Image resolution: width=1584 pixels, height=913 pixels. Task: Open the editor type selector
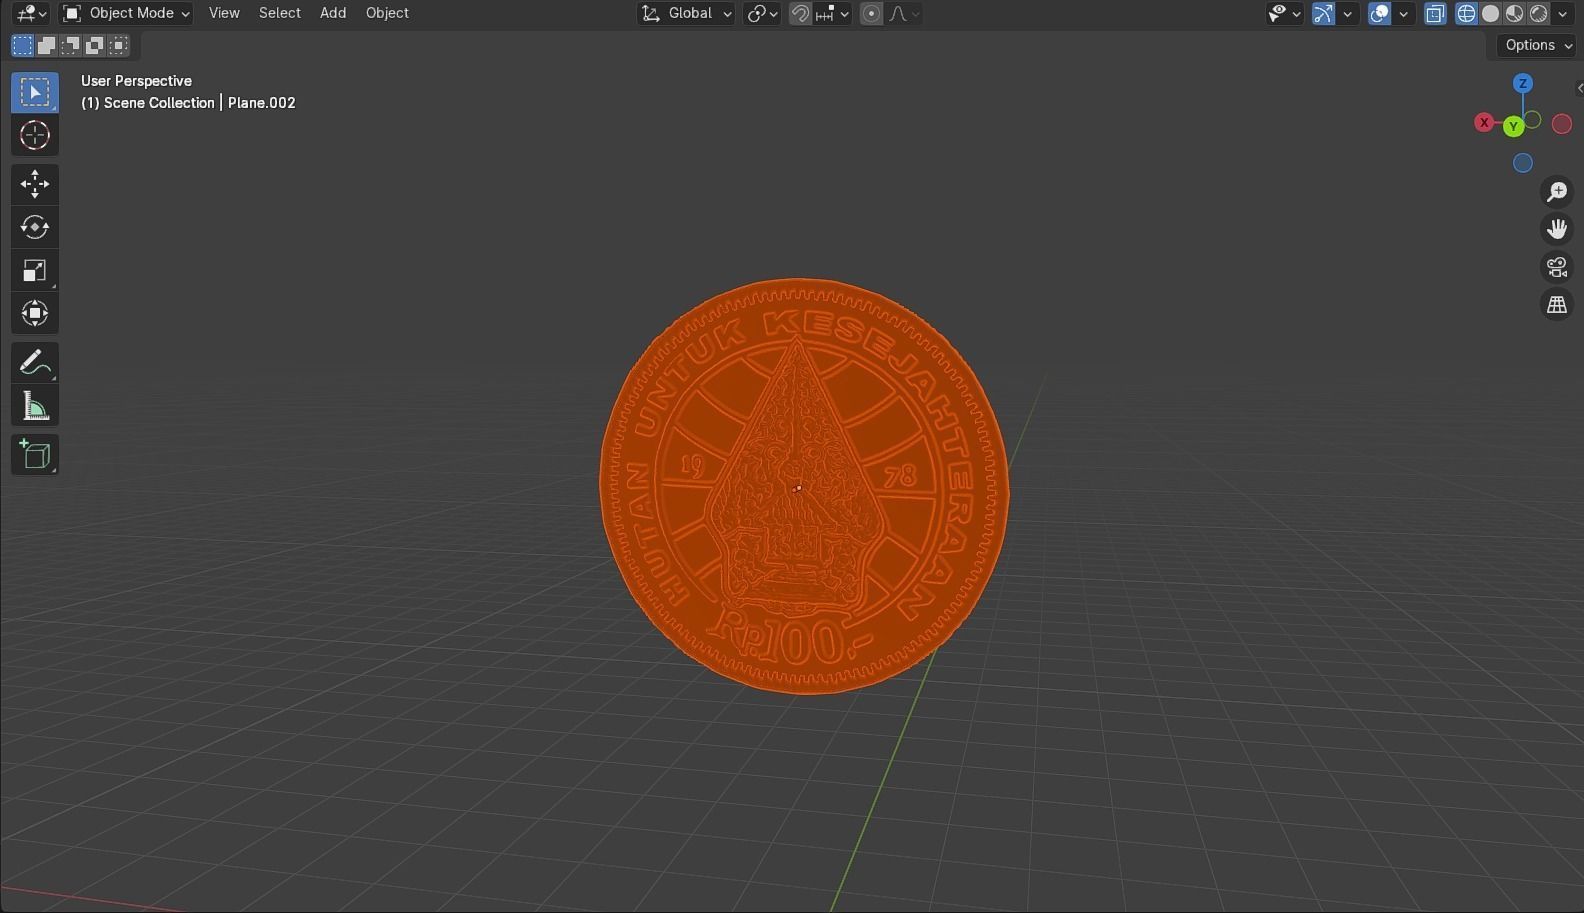32,13
